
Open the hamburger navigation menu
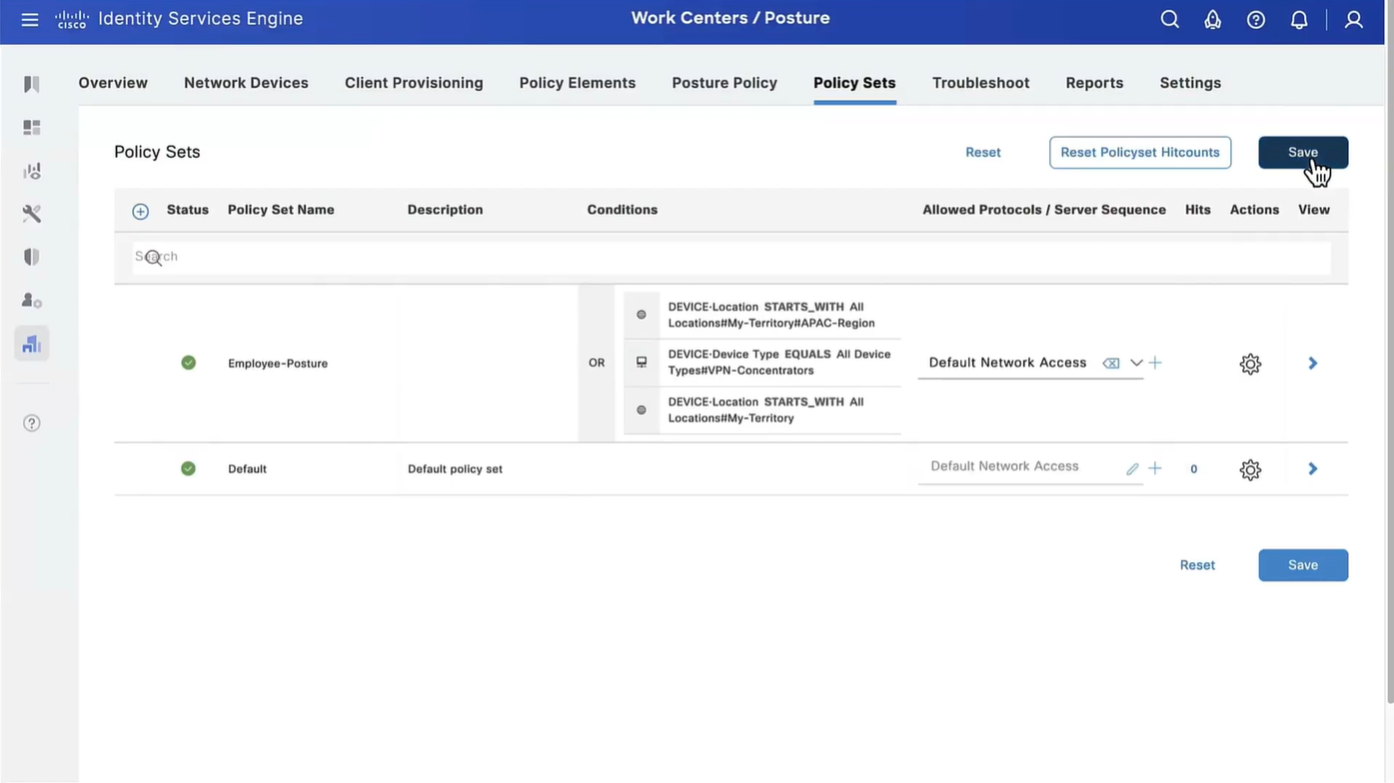(x=30, y=20)
